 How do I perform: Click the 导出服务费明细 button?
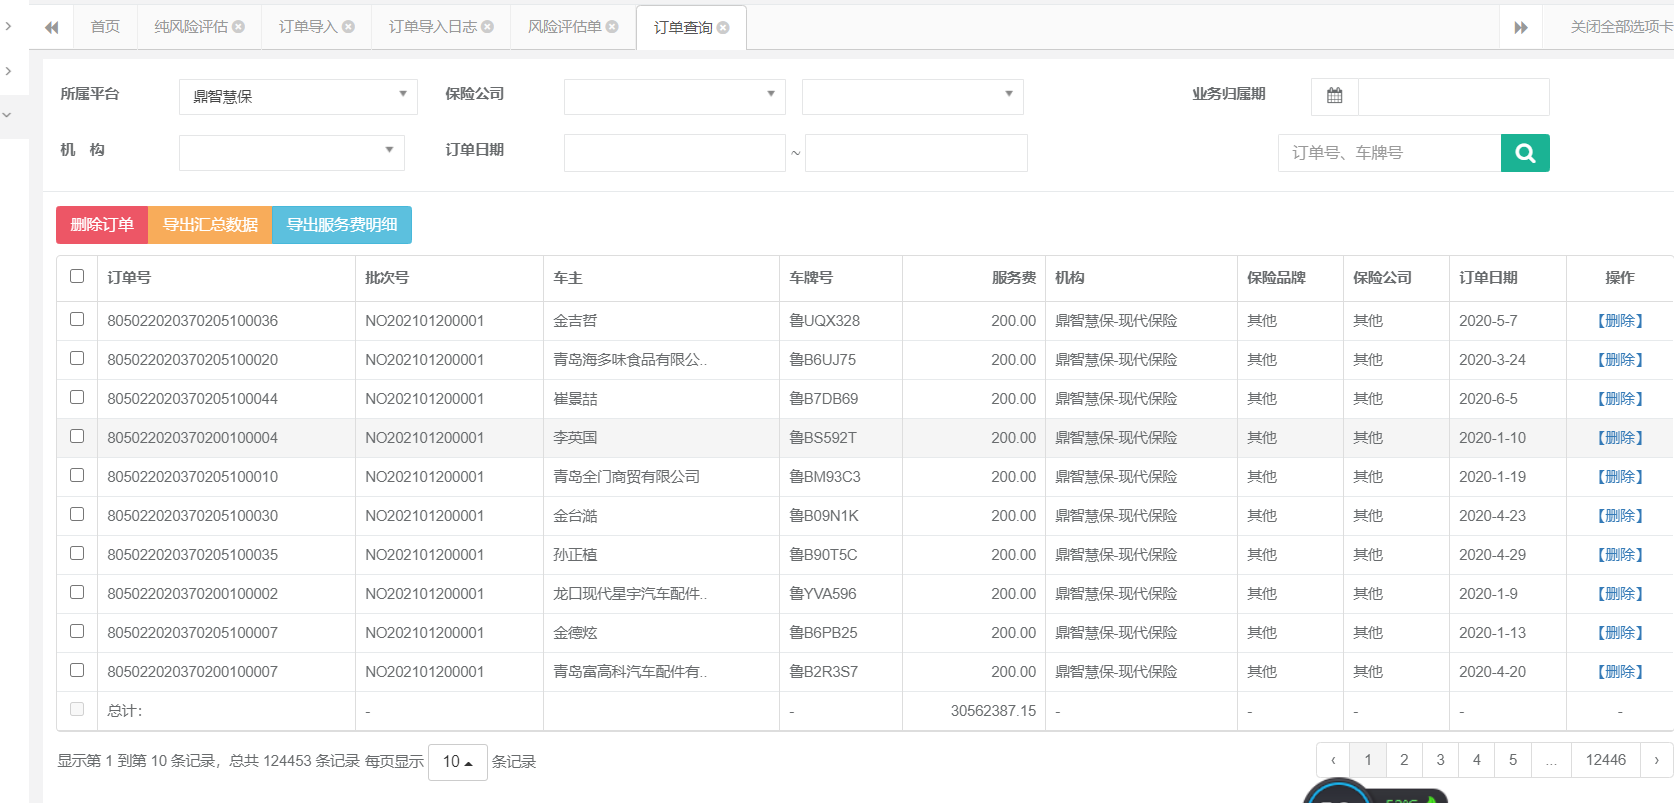tap(342, 225)
